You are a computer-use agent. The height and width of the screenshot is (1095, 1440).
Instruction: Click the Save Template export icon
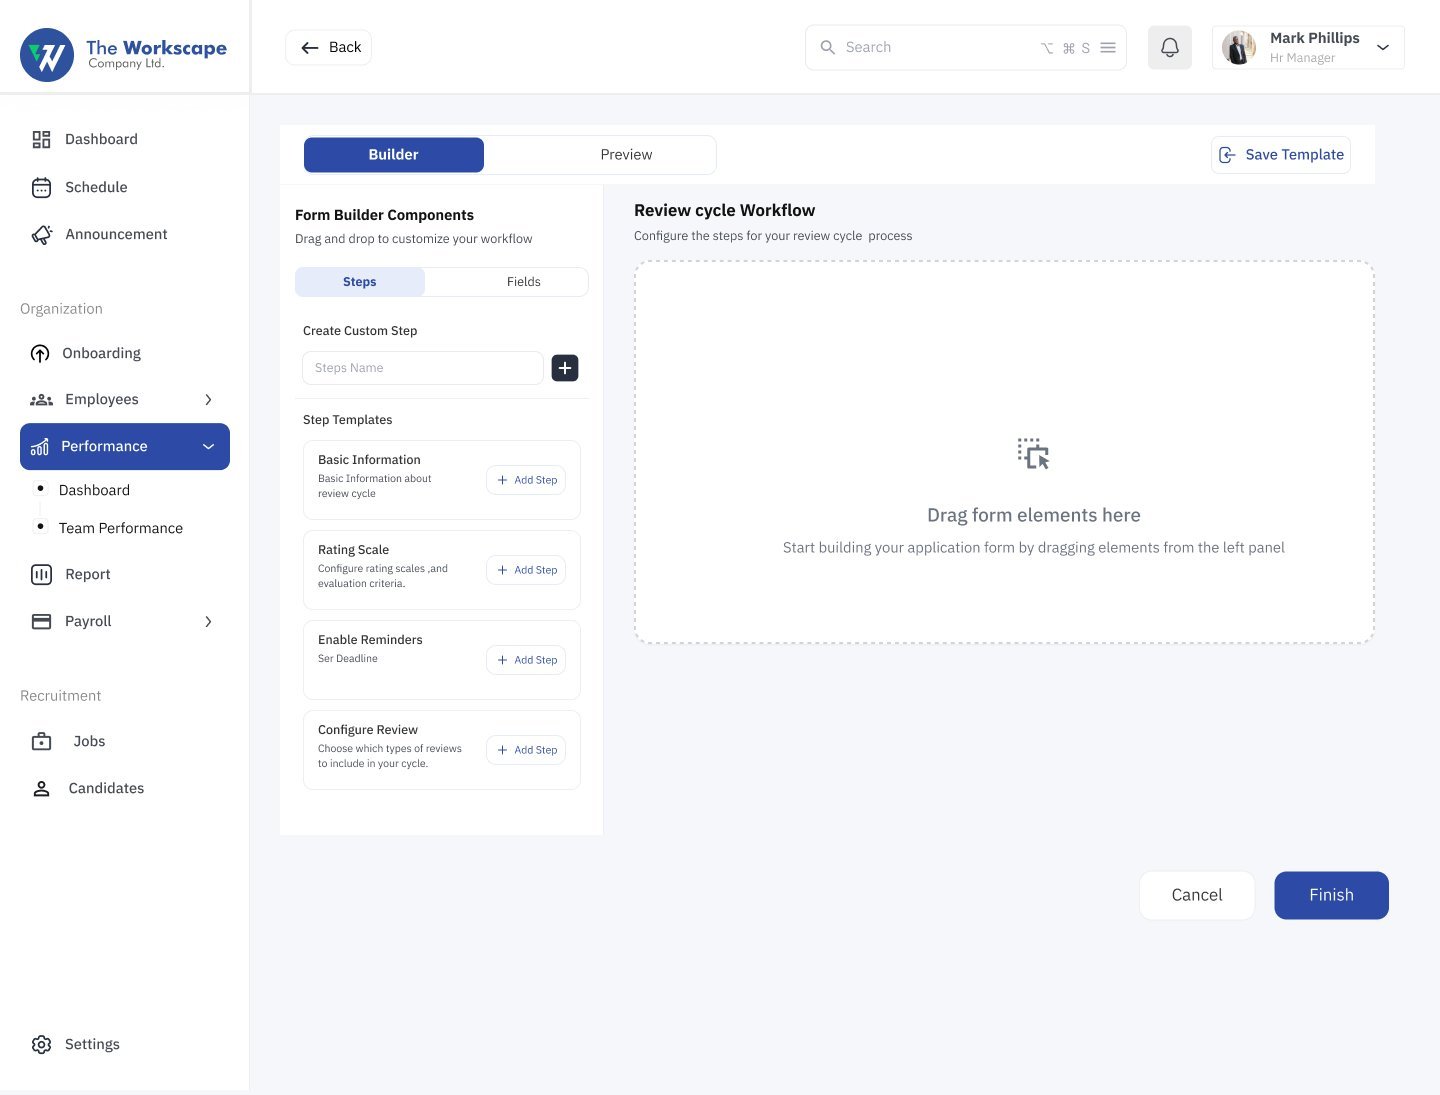tap(1227, 155)
